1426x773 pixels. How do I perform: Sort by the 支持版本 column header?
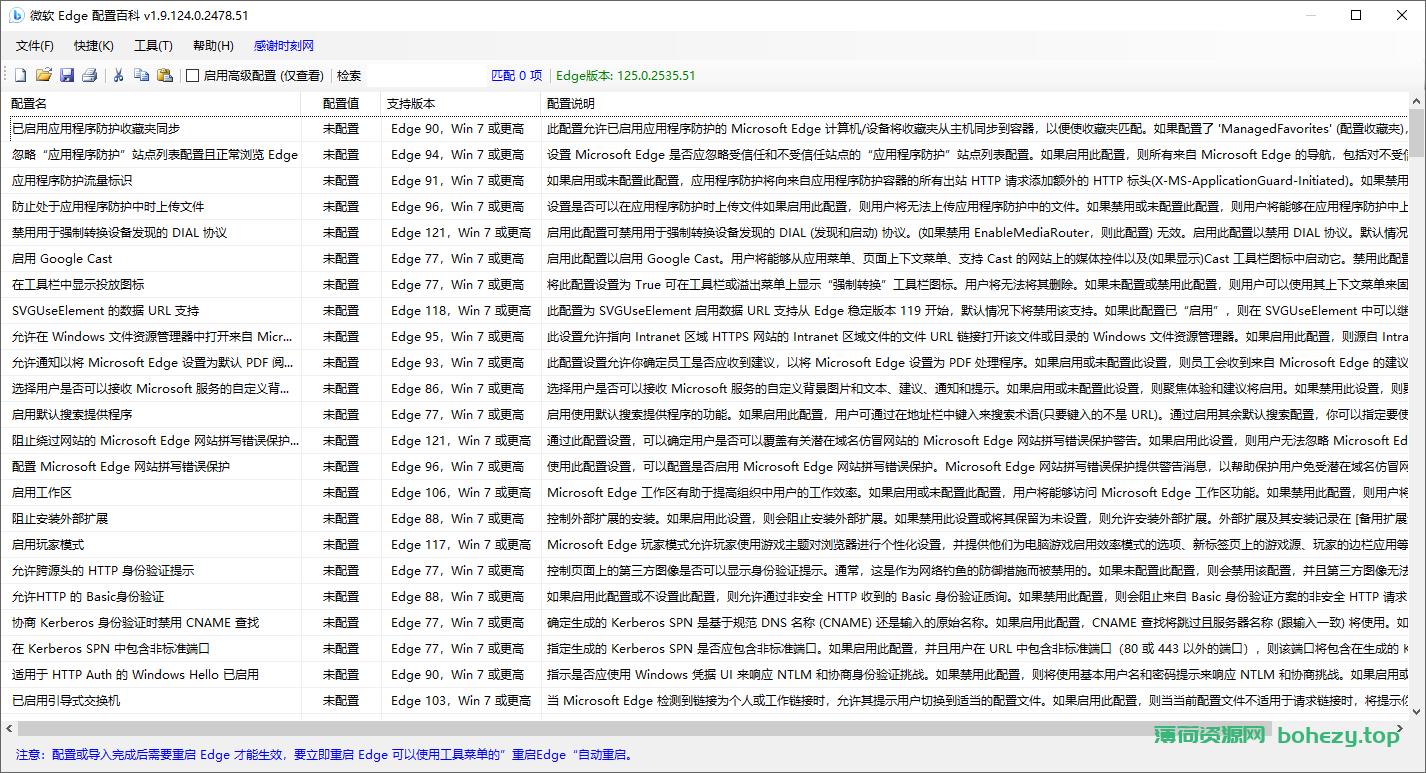[x=461, y=103]
